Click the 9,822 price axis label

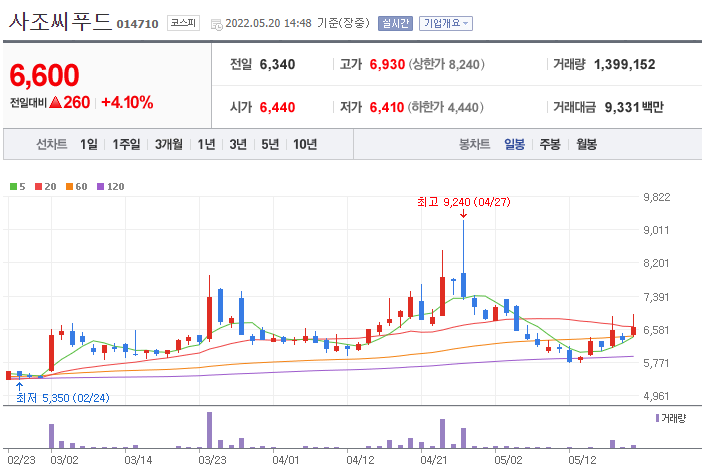[x=656, y=197]
